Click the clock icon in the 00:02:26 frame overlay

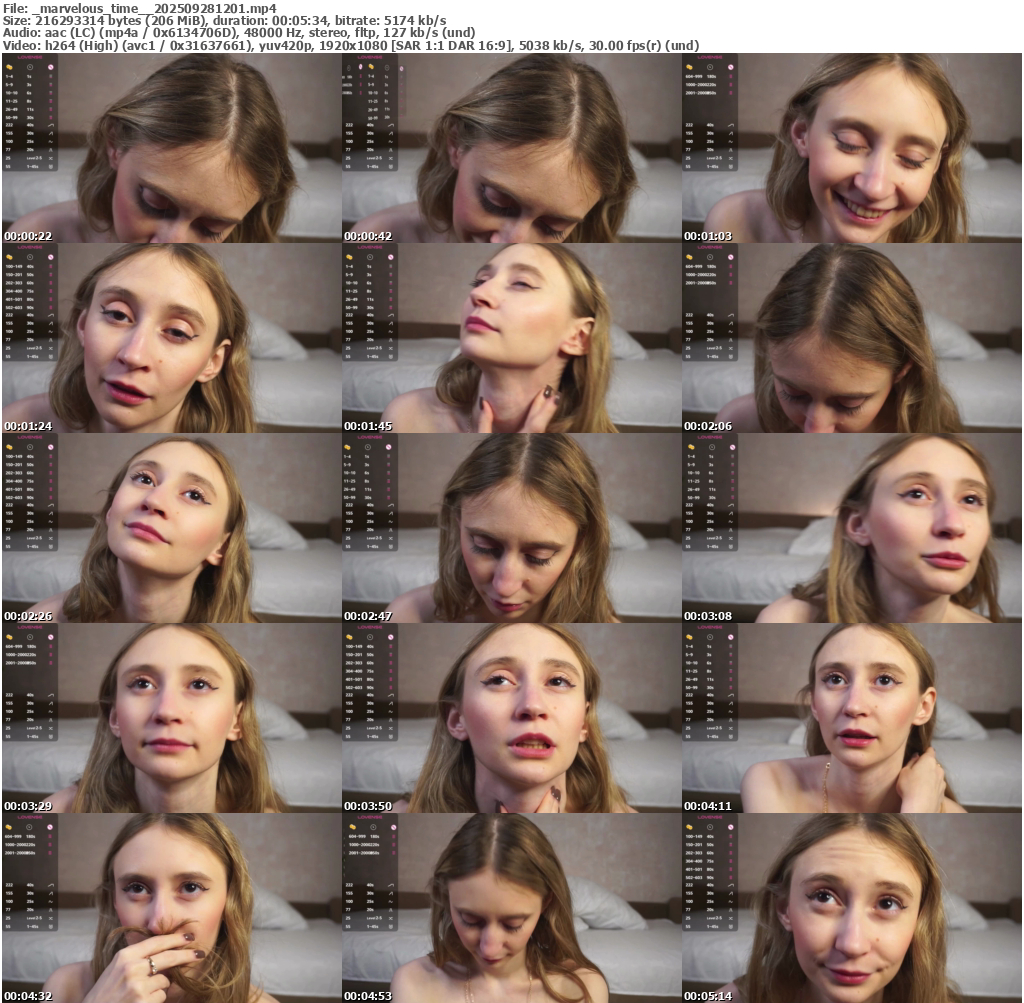[30, 447]
